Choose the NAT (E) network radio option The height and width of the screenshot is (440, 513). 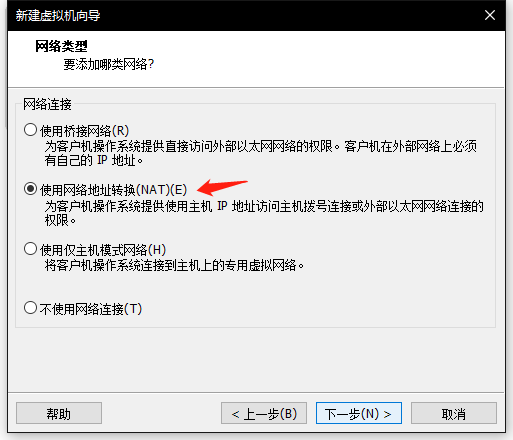(x=30, y=189)
